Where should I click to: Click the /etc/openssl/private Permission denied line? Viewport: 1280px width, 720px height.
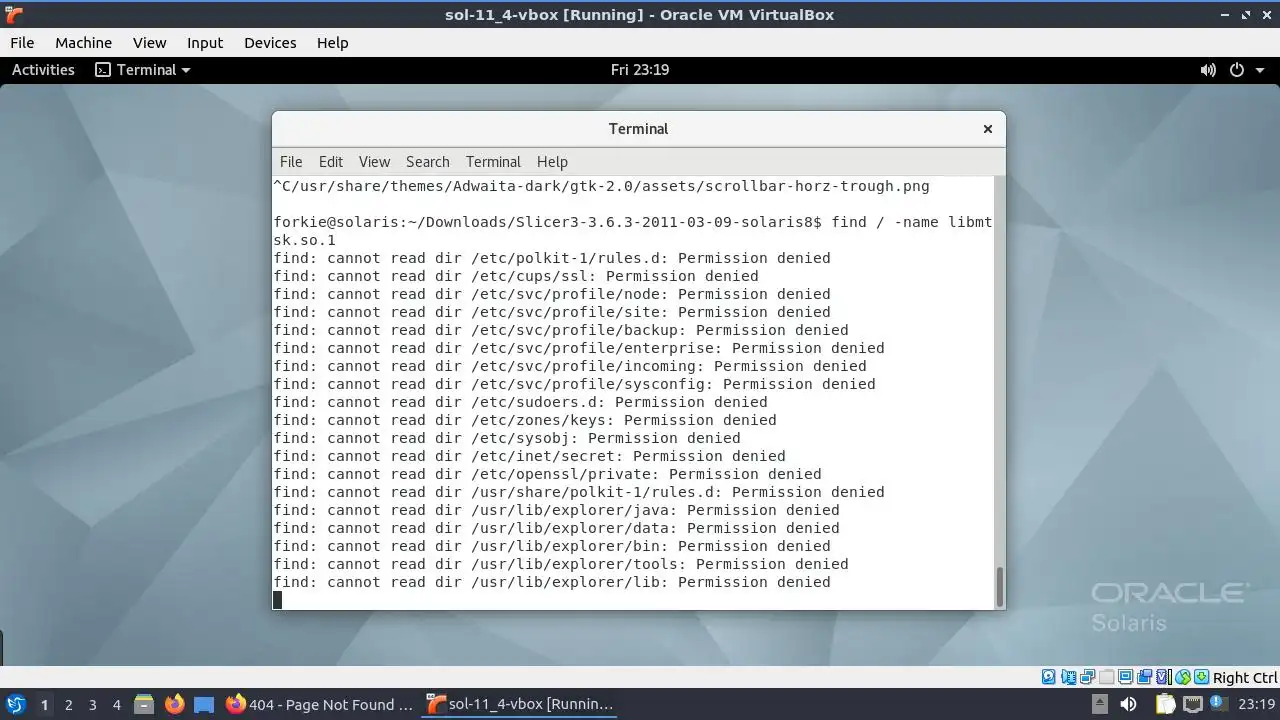[x=547, y=474]
